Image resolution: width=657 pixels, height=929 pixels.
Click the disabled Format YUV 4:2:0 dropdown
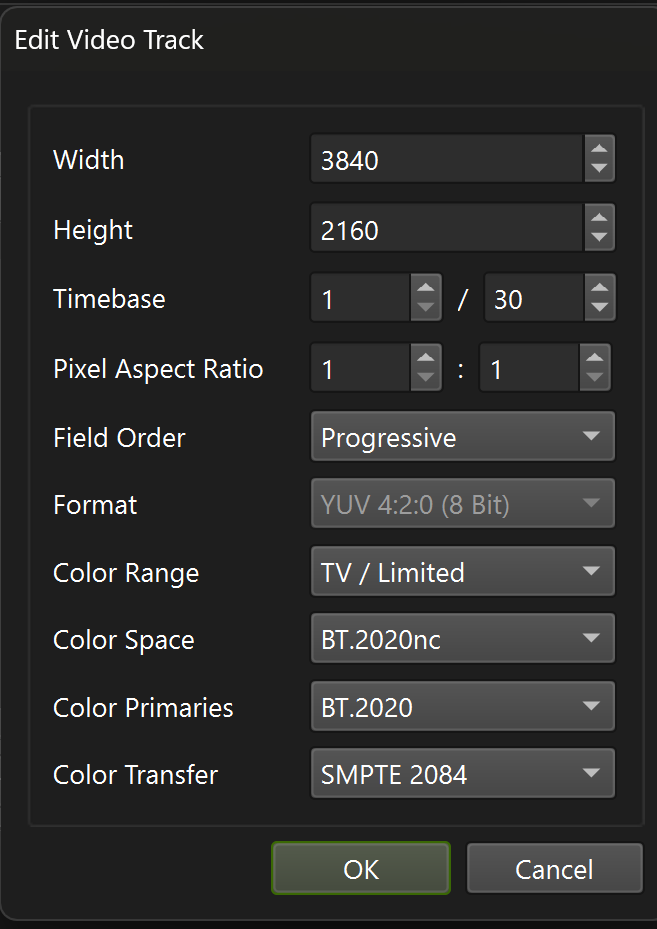tap(462, 504)
